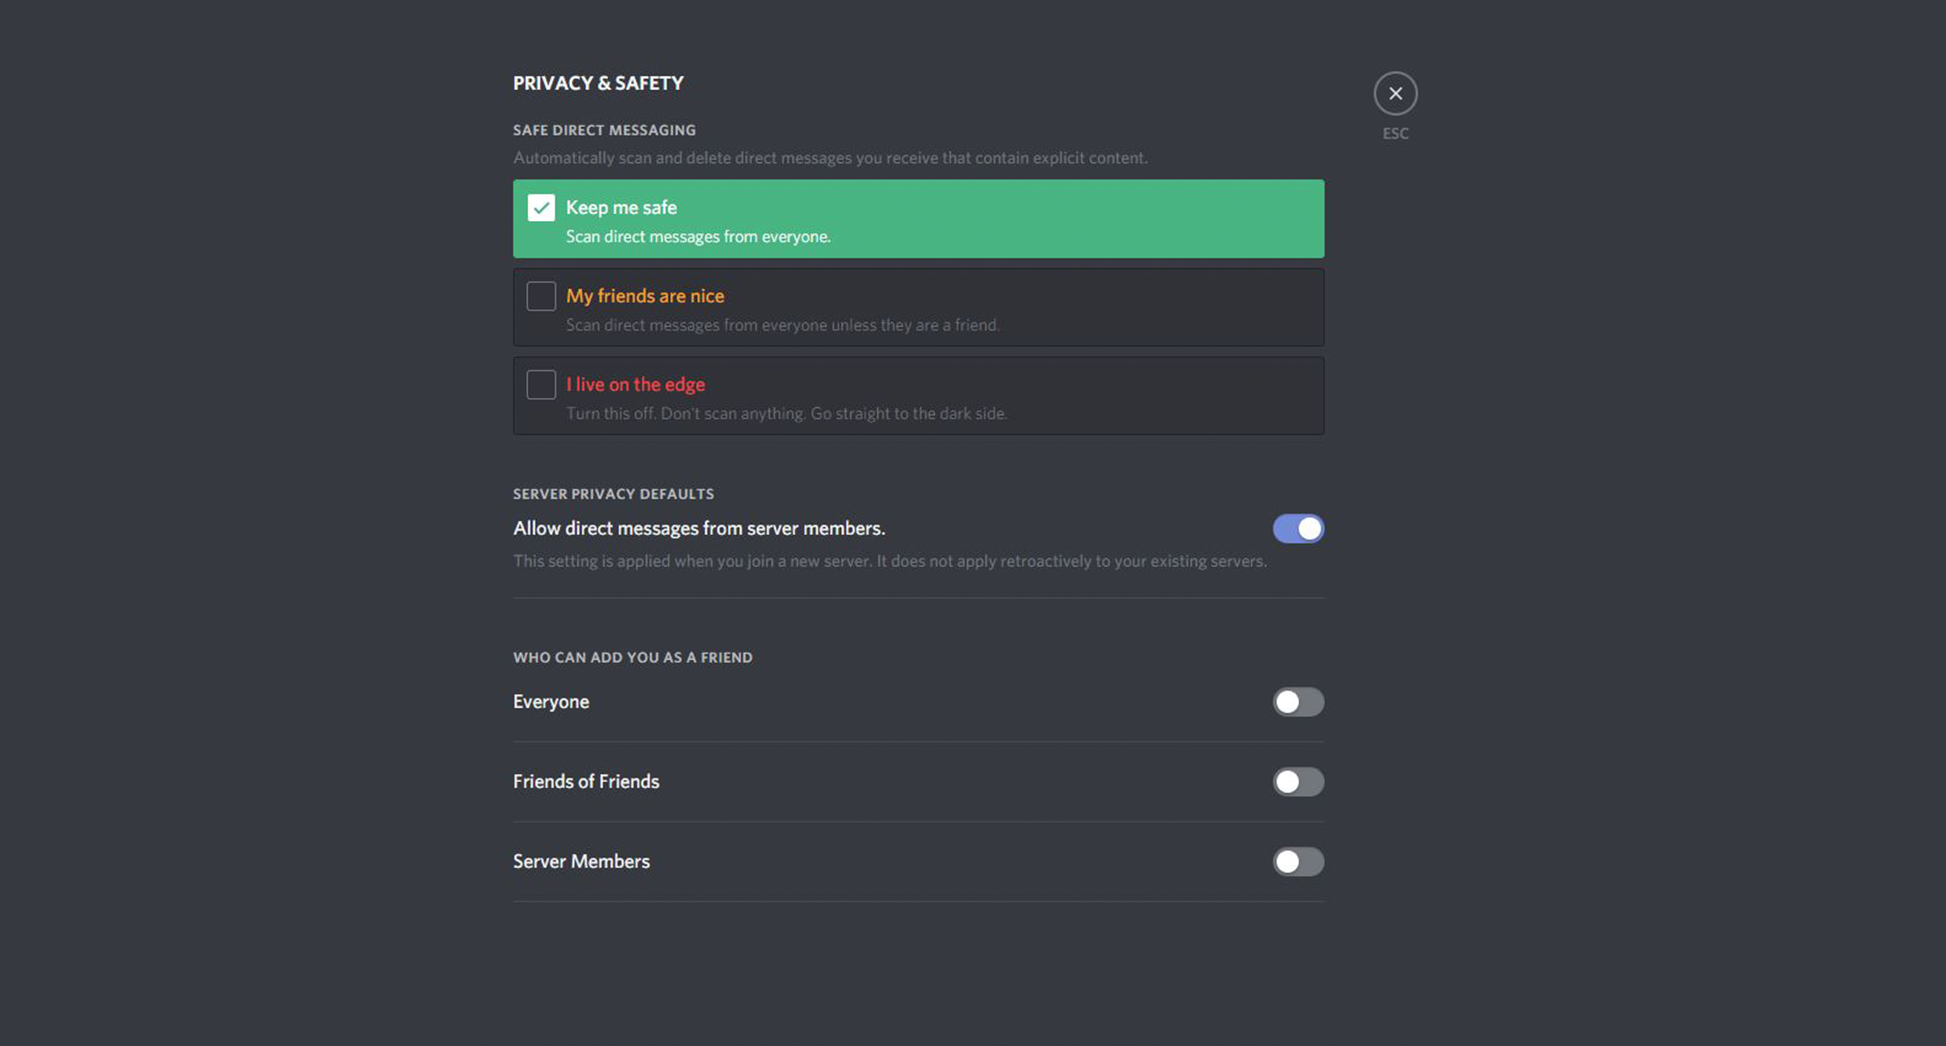Click the Privacy & Safety page heading
Image resolution: width=1946 pixels, height=1046 pixels.
click(598, 83)
